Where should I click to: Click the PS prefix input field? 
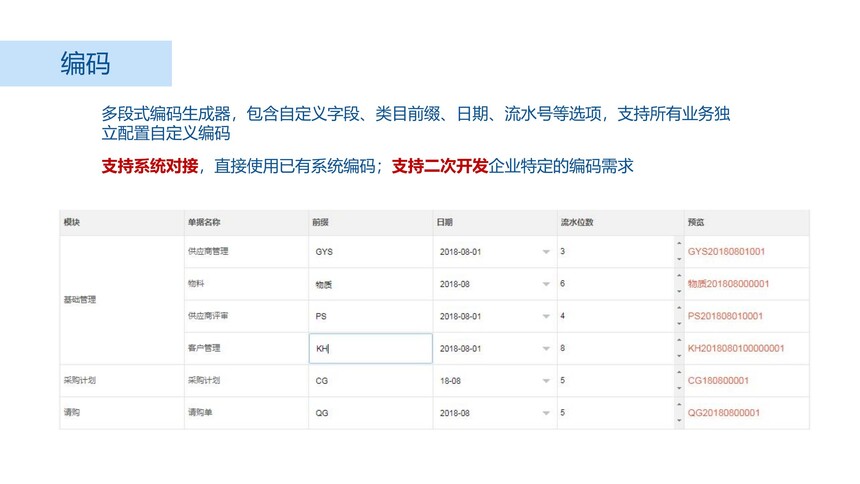coord(371,317)
